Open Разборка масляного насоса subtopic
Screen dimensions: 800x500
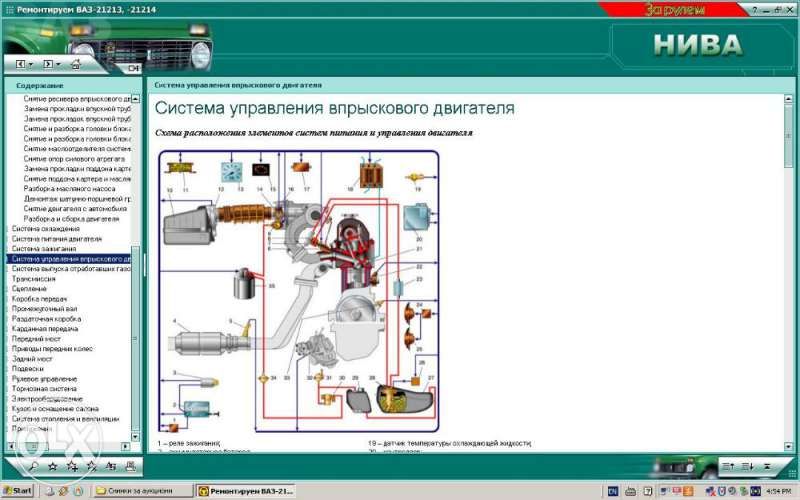tap(69, 189)
